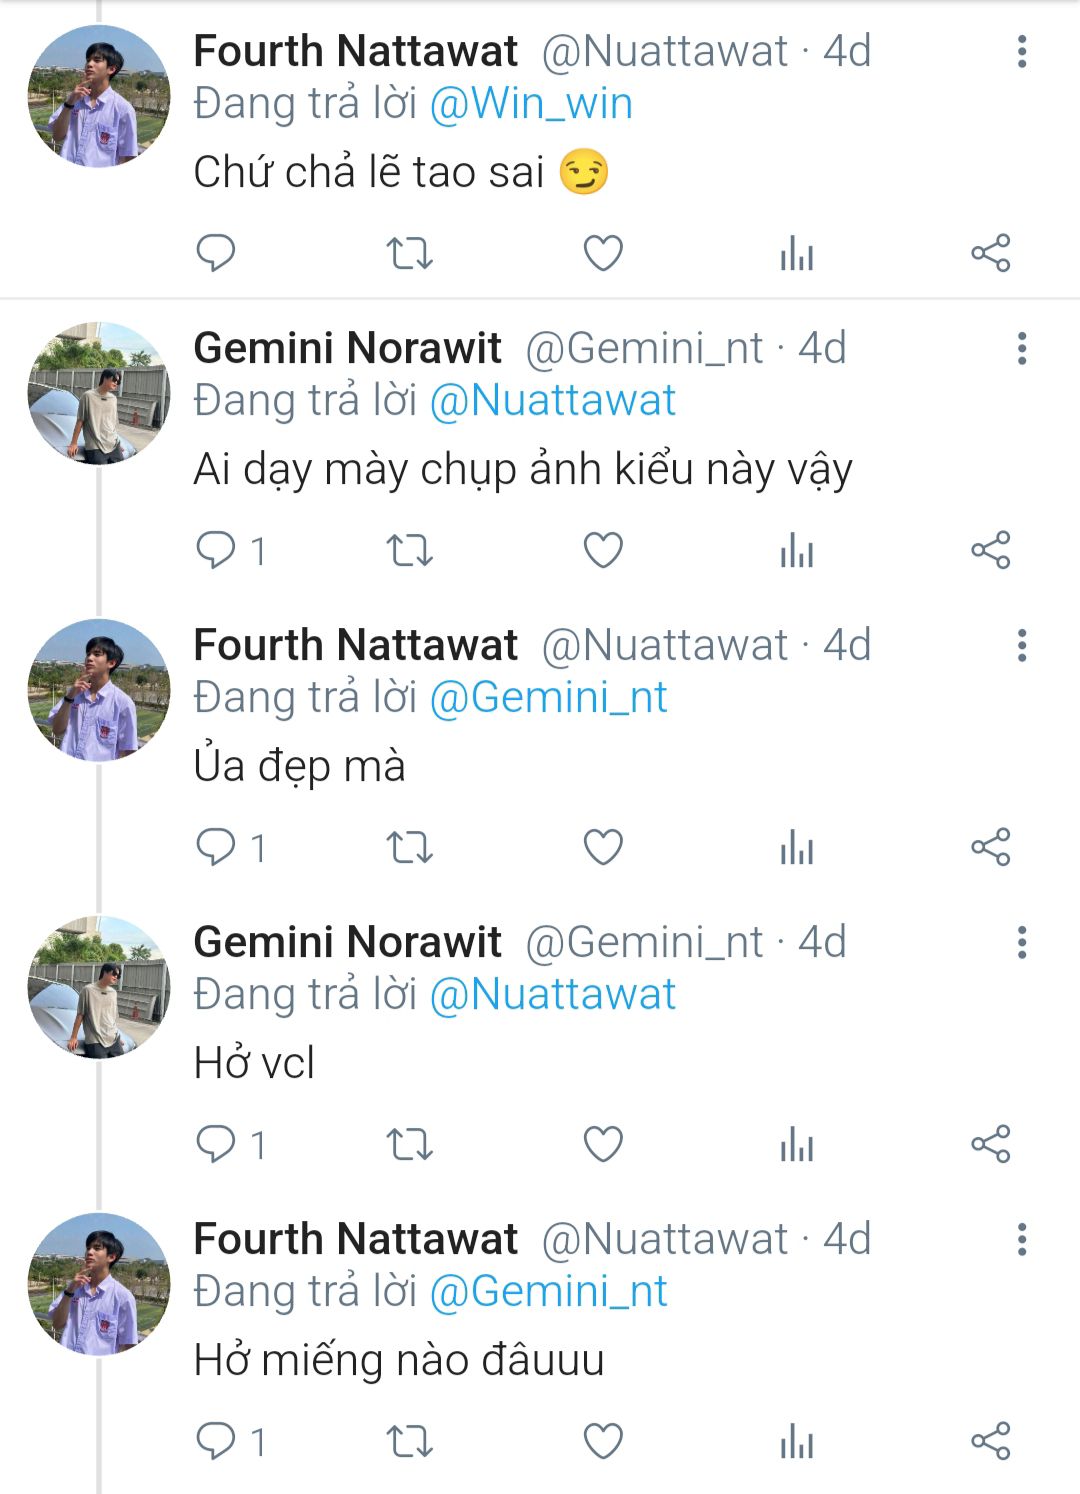1080x1494 pixels.
Task: Open reply thread on "Ủa đẹp mà" tweet
Action: pos(215,847)
